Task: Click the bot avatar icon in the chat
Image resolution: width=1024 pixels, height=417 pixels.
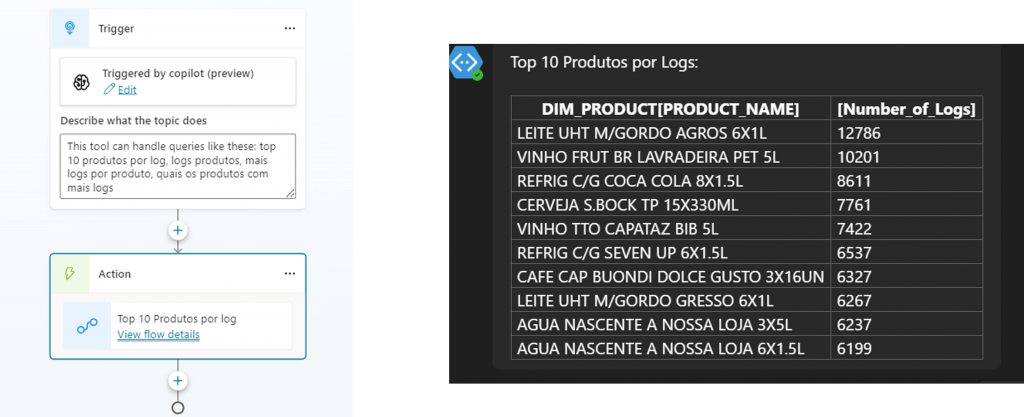Action: [466, 63]
